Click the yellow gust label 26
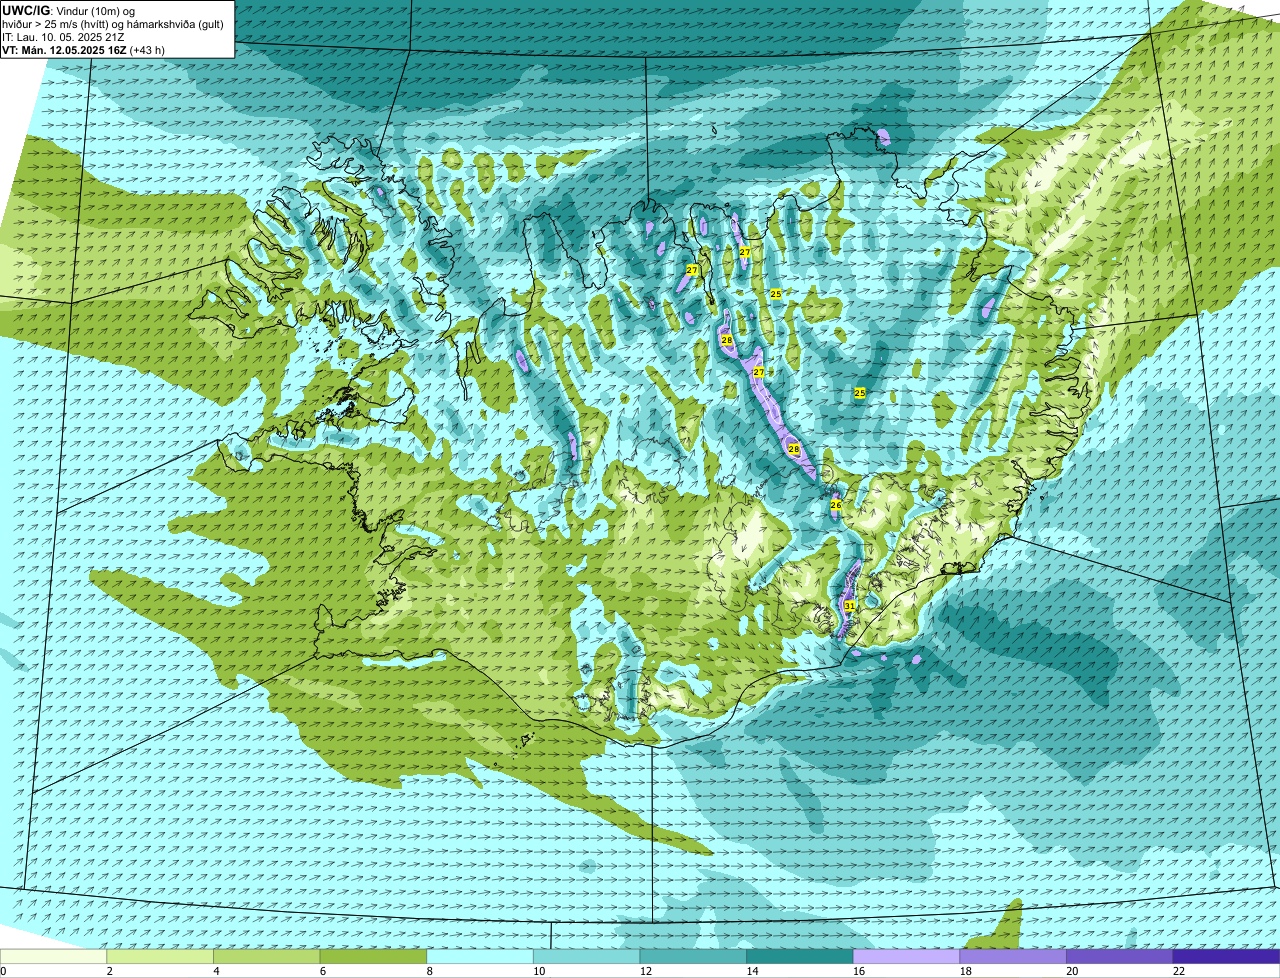 [x=836, y=506]
